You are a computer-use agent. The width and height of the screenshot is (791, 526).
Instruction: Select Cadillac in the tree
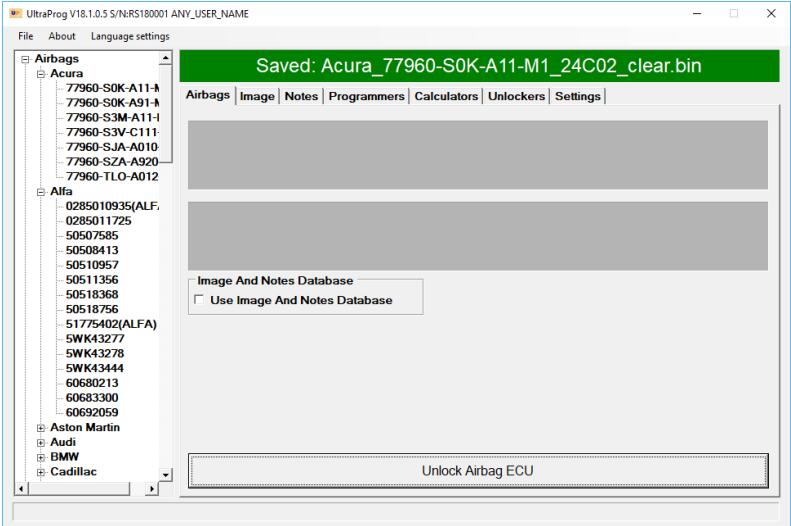[x=73, y=471]
